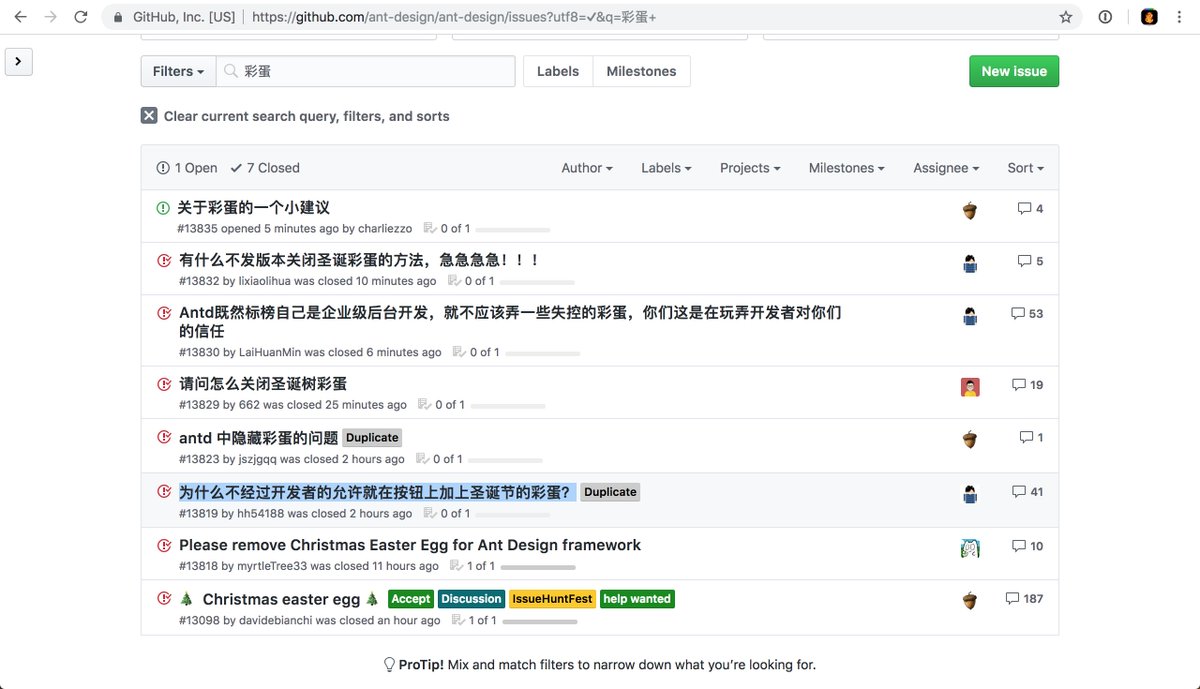Switch to the Milestones tab button
Image resolution: width=1200 pixels, height=689 pixels.
[641, 71]
